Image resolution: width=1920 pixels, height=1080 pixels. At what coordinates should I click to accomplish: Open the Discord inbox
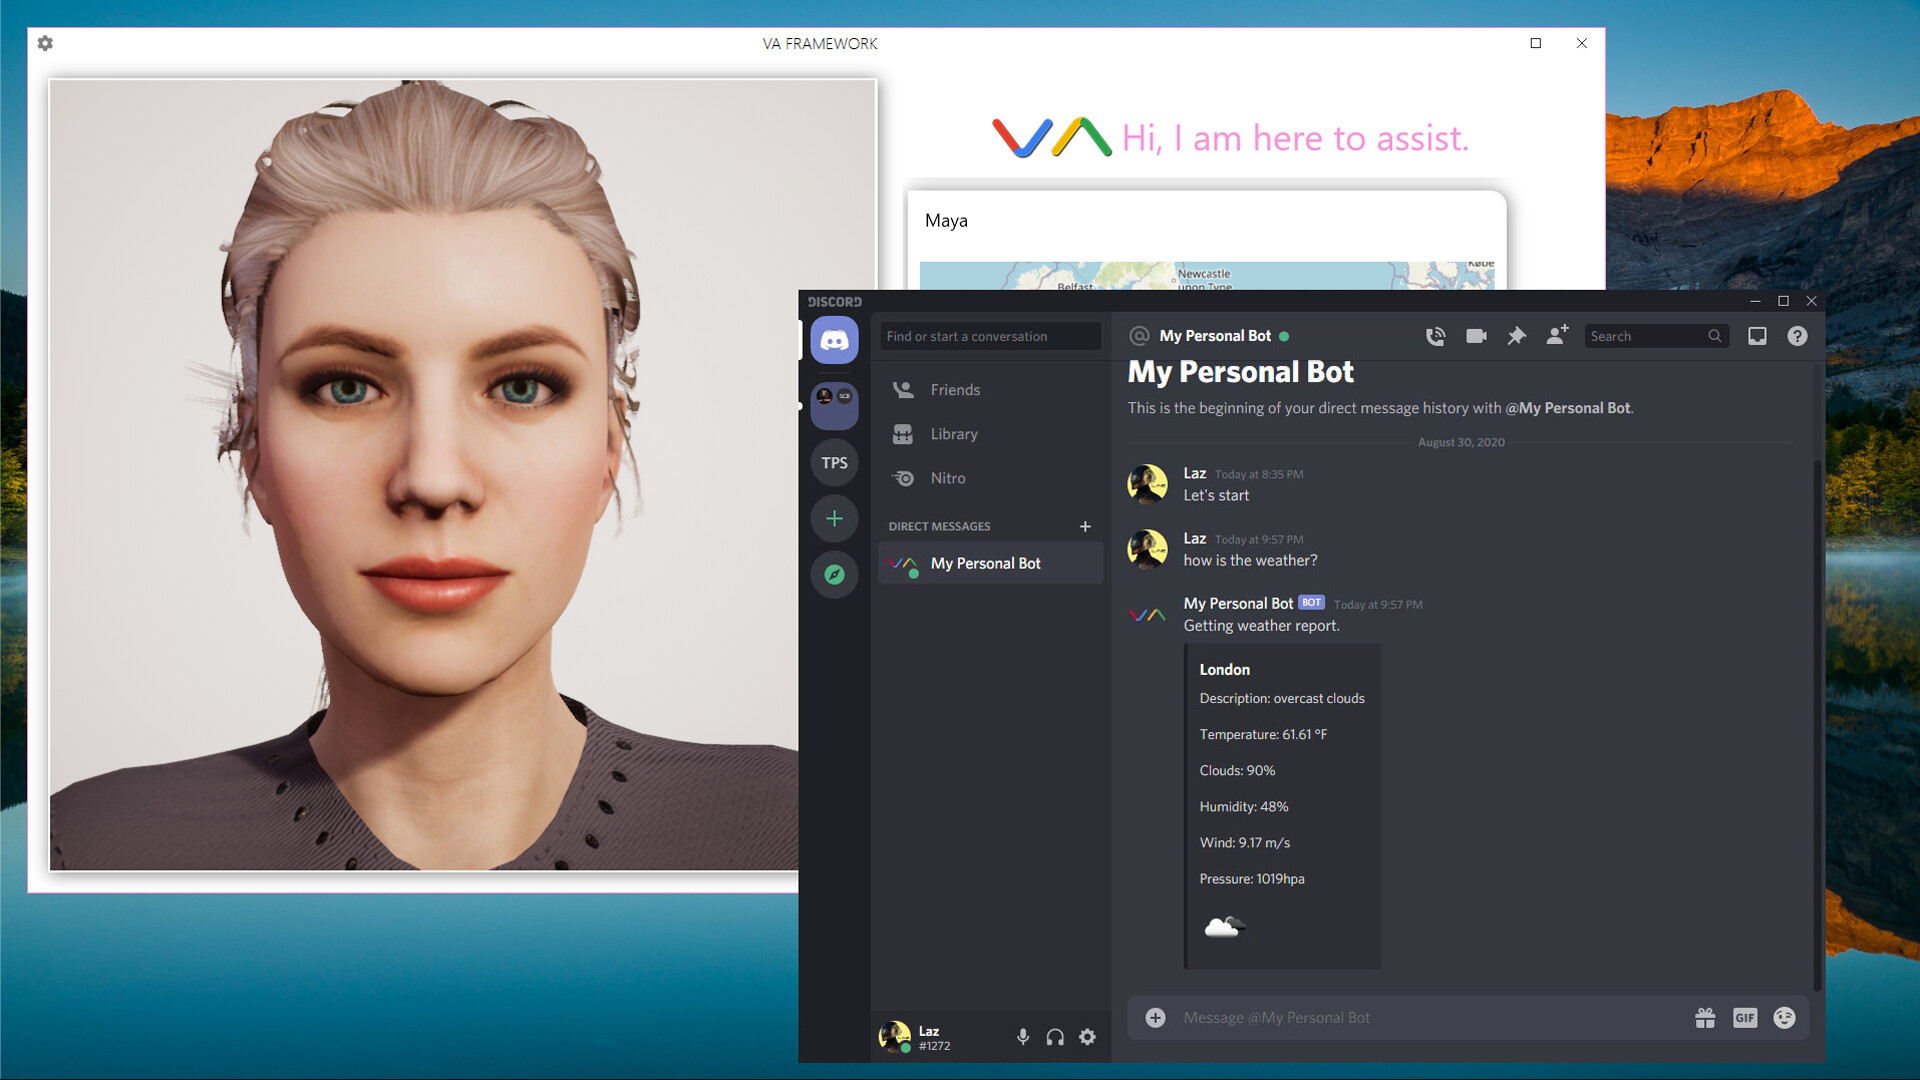[1757, 336]
